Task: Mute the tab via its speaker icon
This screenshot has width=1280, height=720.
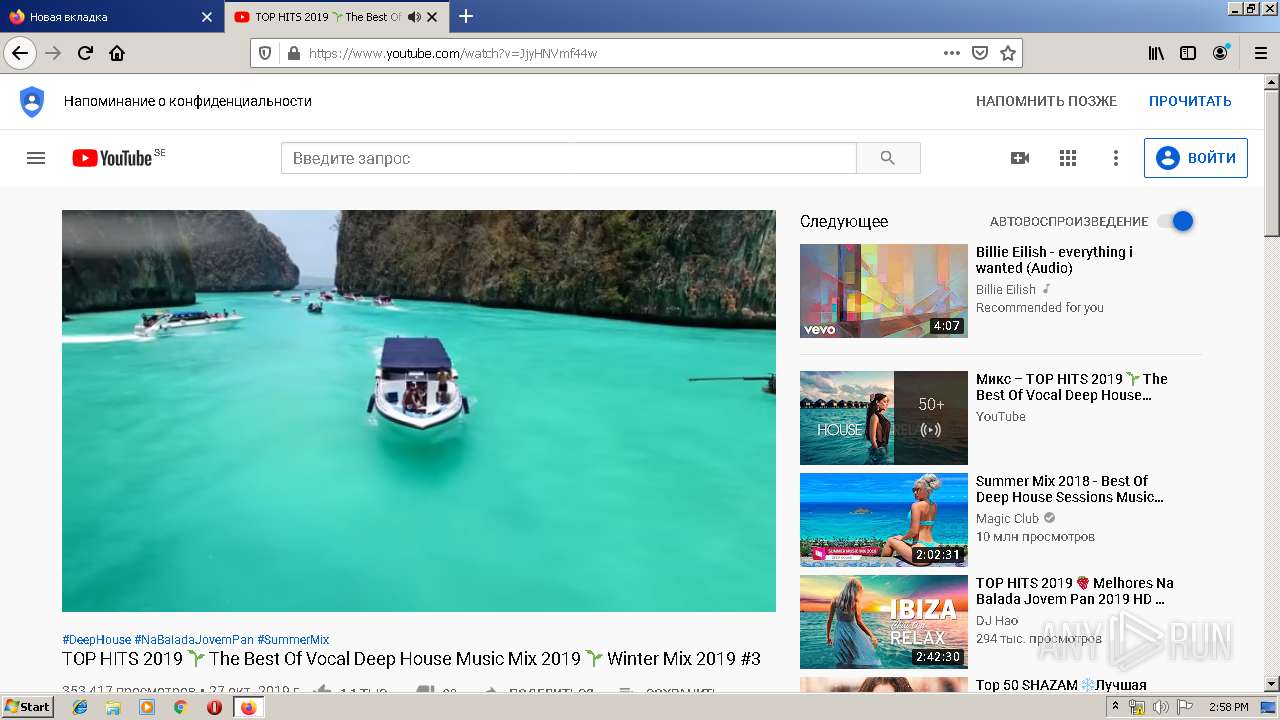Action: point(414,17)
